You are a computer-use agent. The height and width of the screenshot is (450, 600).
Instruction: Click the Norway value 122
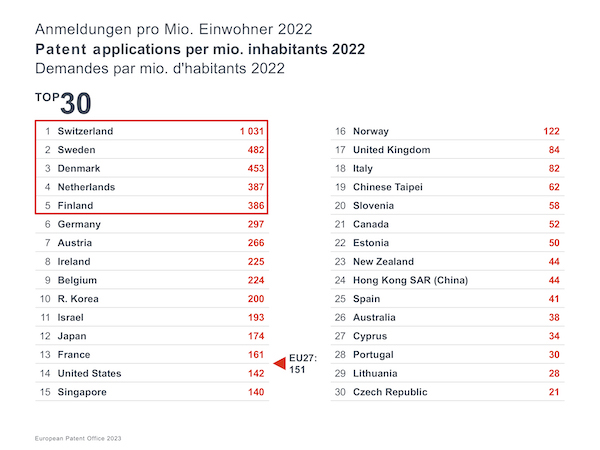(x=551, y=131)
